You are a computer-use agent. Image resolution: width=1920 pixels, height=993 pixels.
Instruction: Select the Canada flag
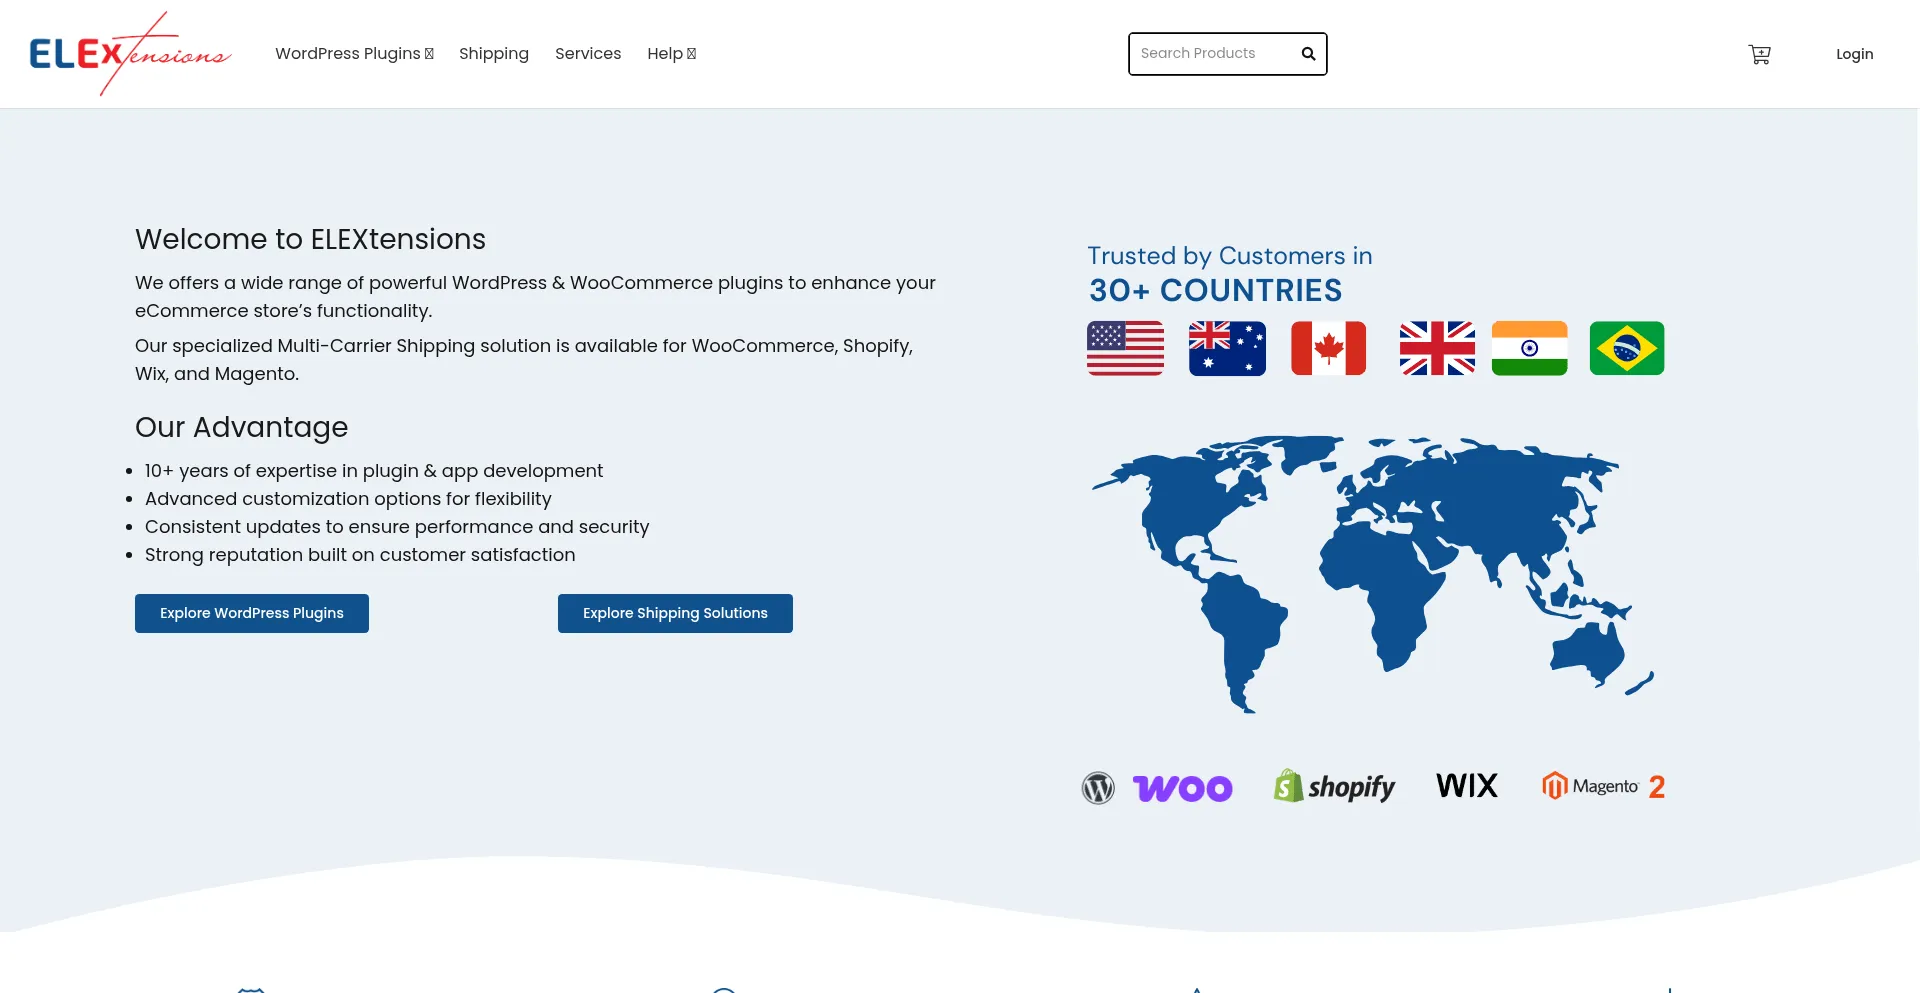[x=1328, y=348]
